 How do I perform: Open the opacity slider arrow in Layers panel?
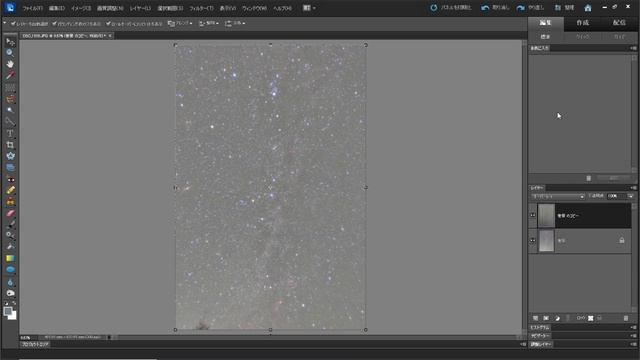[630, 196]
